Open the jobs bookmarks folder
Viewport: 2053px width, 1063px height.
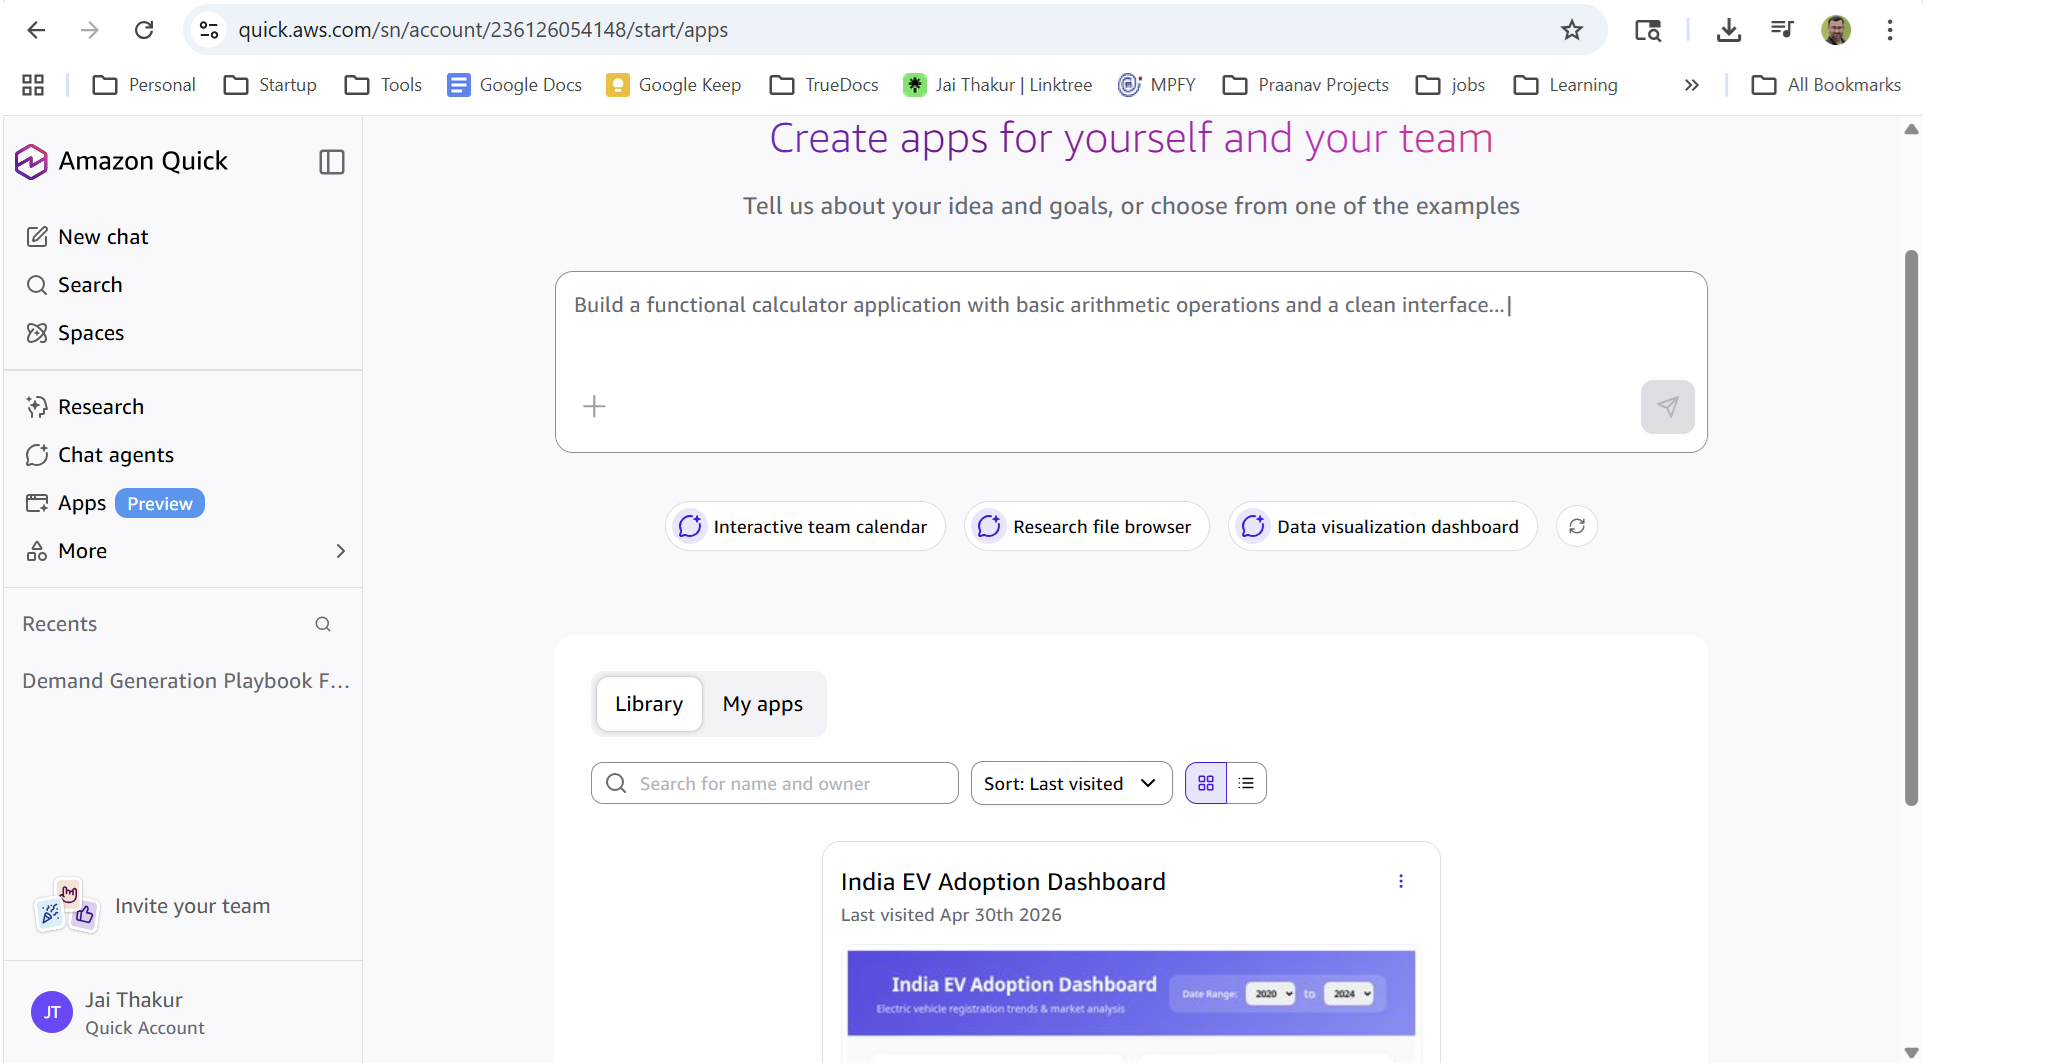pos(1451,85)
